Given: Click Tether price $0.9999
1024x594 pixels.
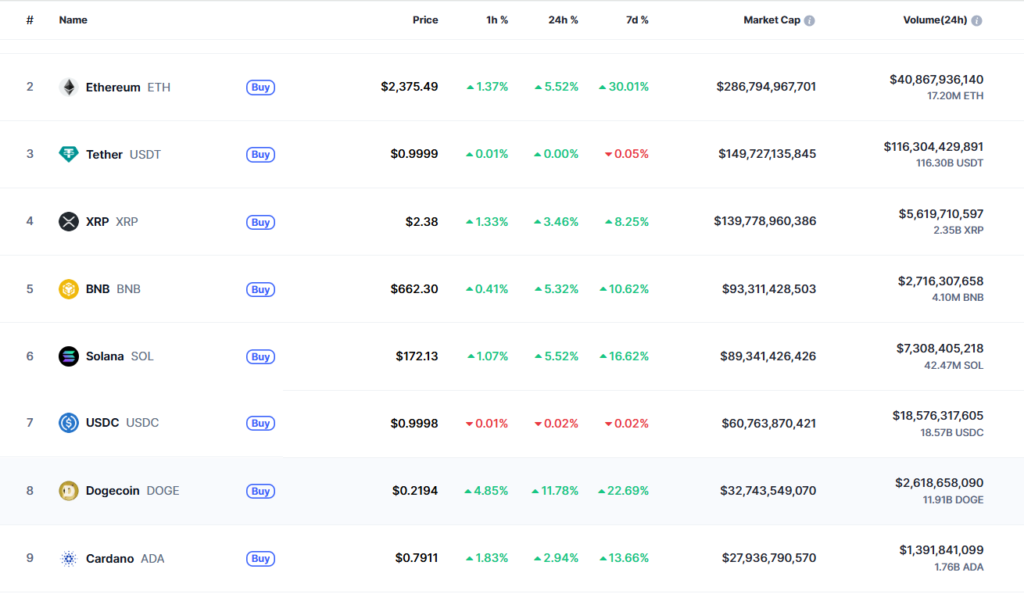Looking at the screenshot, I should coord(414,154).
